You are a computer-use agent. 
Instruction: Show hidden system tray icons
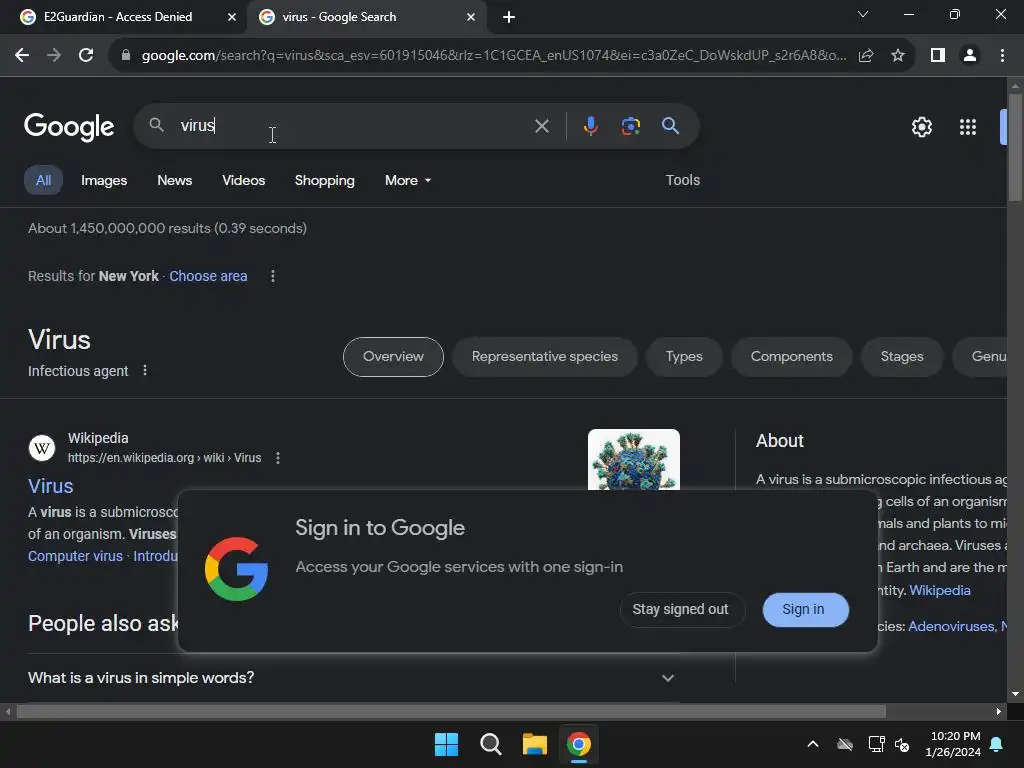pyautogui.click(x=813, y=744)
